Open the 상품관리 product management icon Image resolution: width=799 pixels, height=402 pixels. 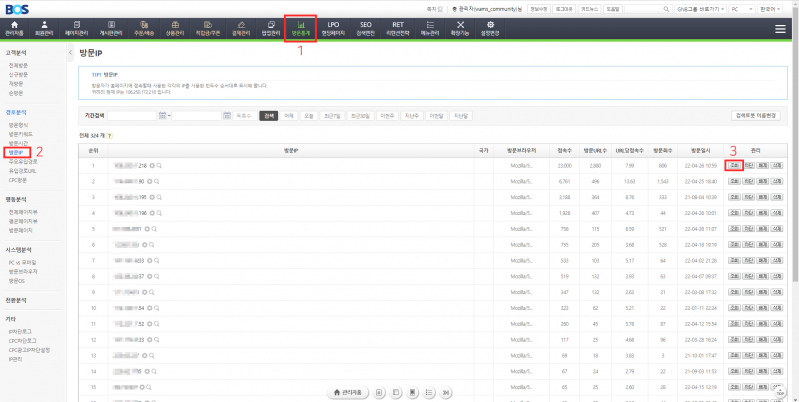[175, 29]
